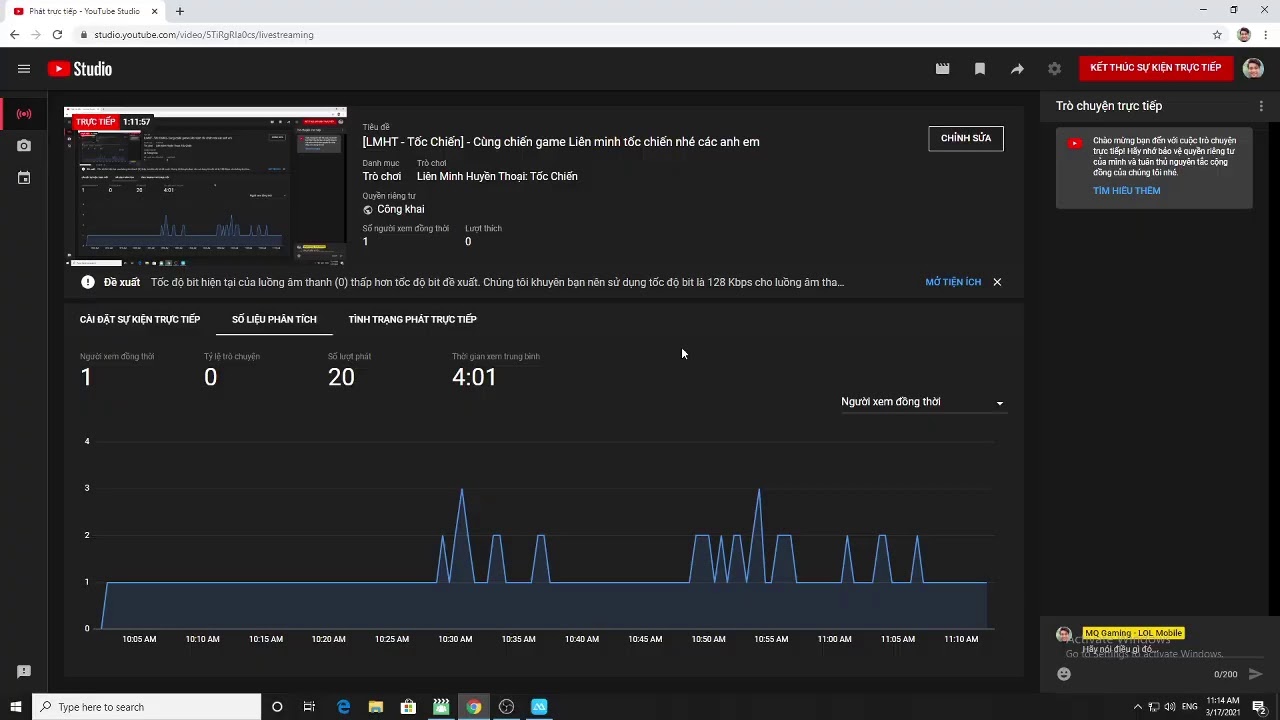Open File Explorer from the taskbar

click(376, 707)
